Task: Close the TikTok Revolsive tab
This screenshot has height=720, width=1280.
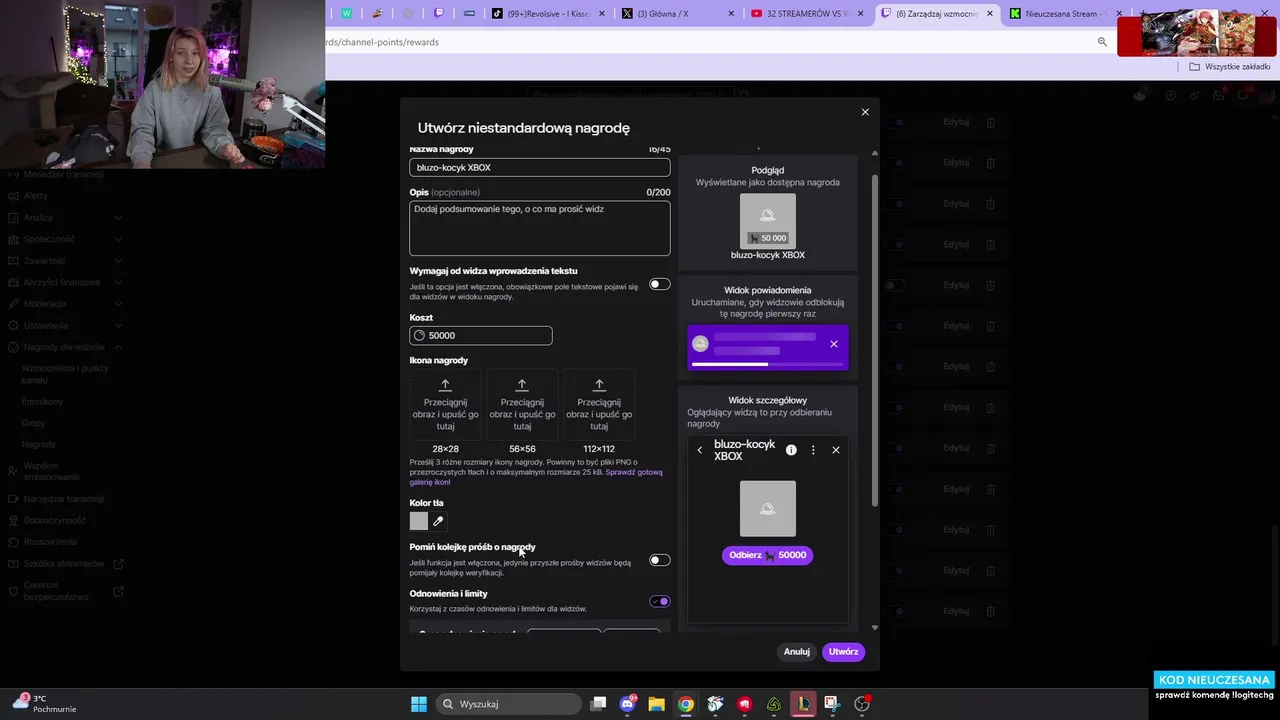Action: click(x=601, y=13)
